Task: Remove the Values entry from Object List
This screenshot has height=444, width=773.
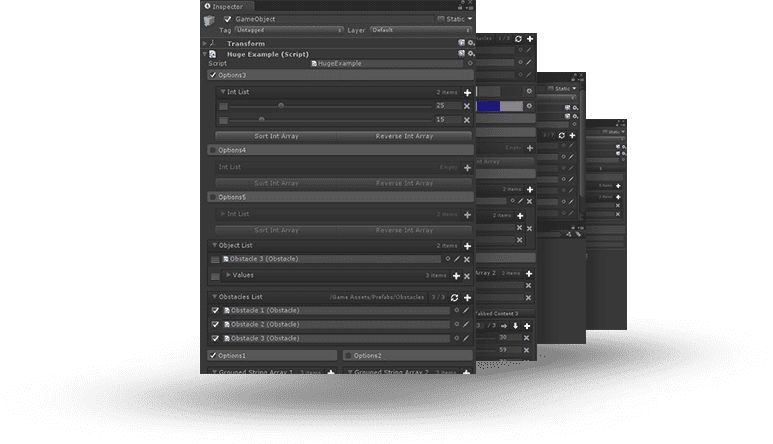Action: coord(467,276)
